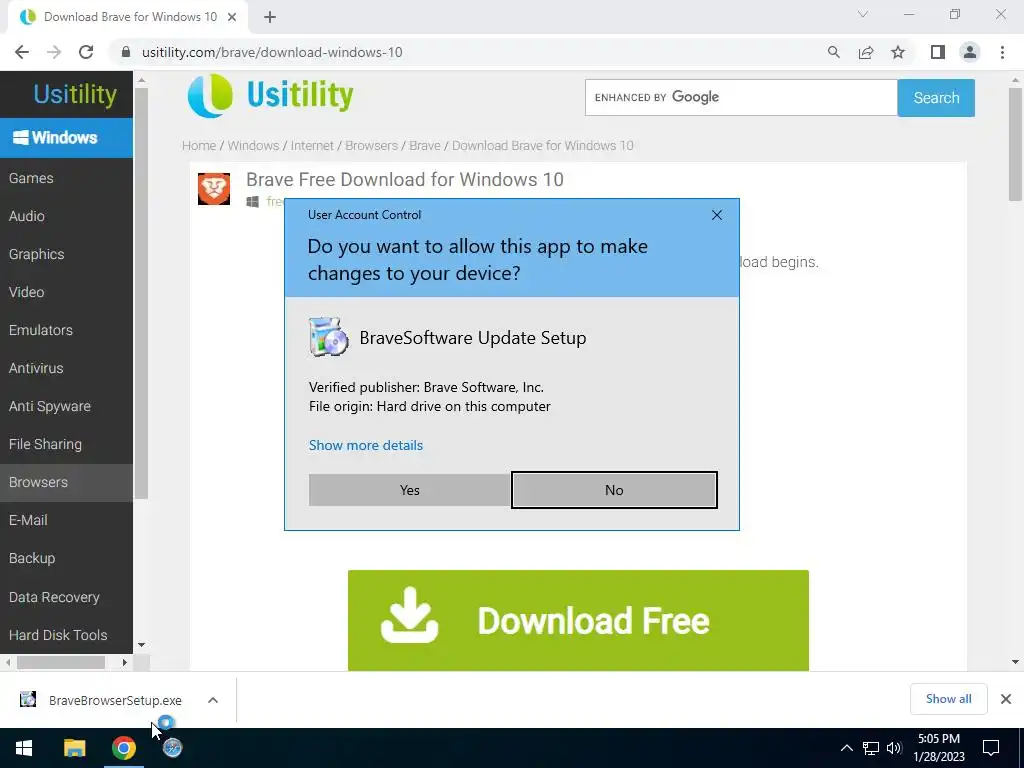The width and height of the screenshot is (1024, 768).
Task: Open Hard Disk Tools category in sidebar
Action: click(x=66, y=635)
